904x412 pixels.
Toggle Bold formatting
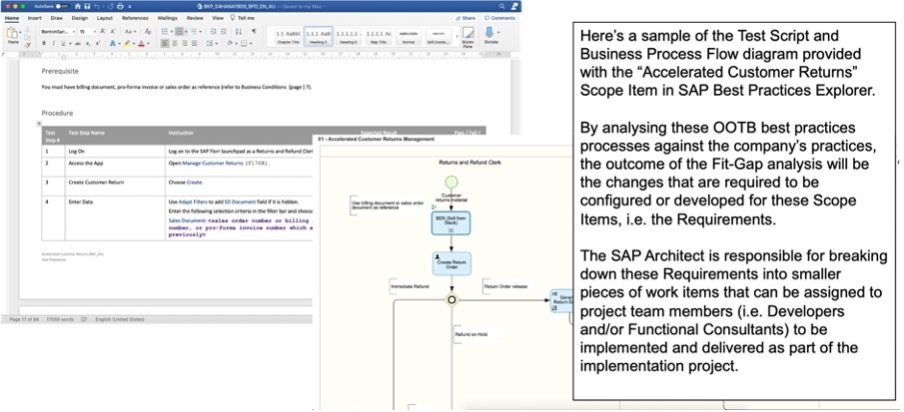[44, 43]
